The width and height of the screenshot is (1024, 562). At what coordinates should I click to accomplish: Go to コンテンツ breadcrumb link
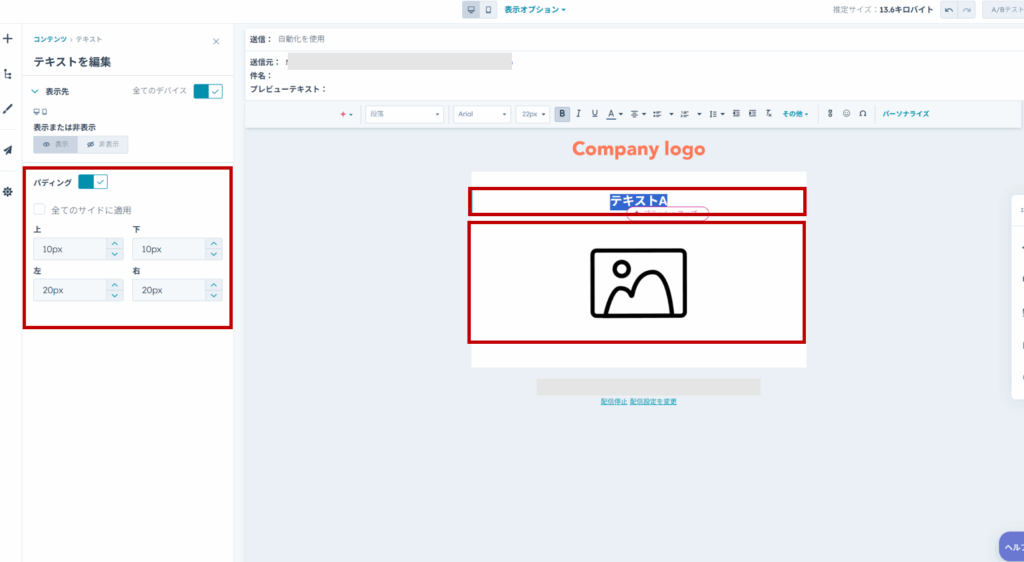pos(50,39)
